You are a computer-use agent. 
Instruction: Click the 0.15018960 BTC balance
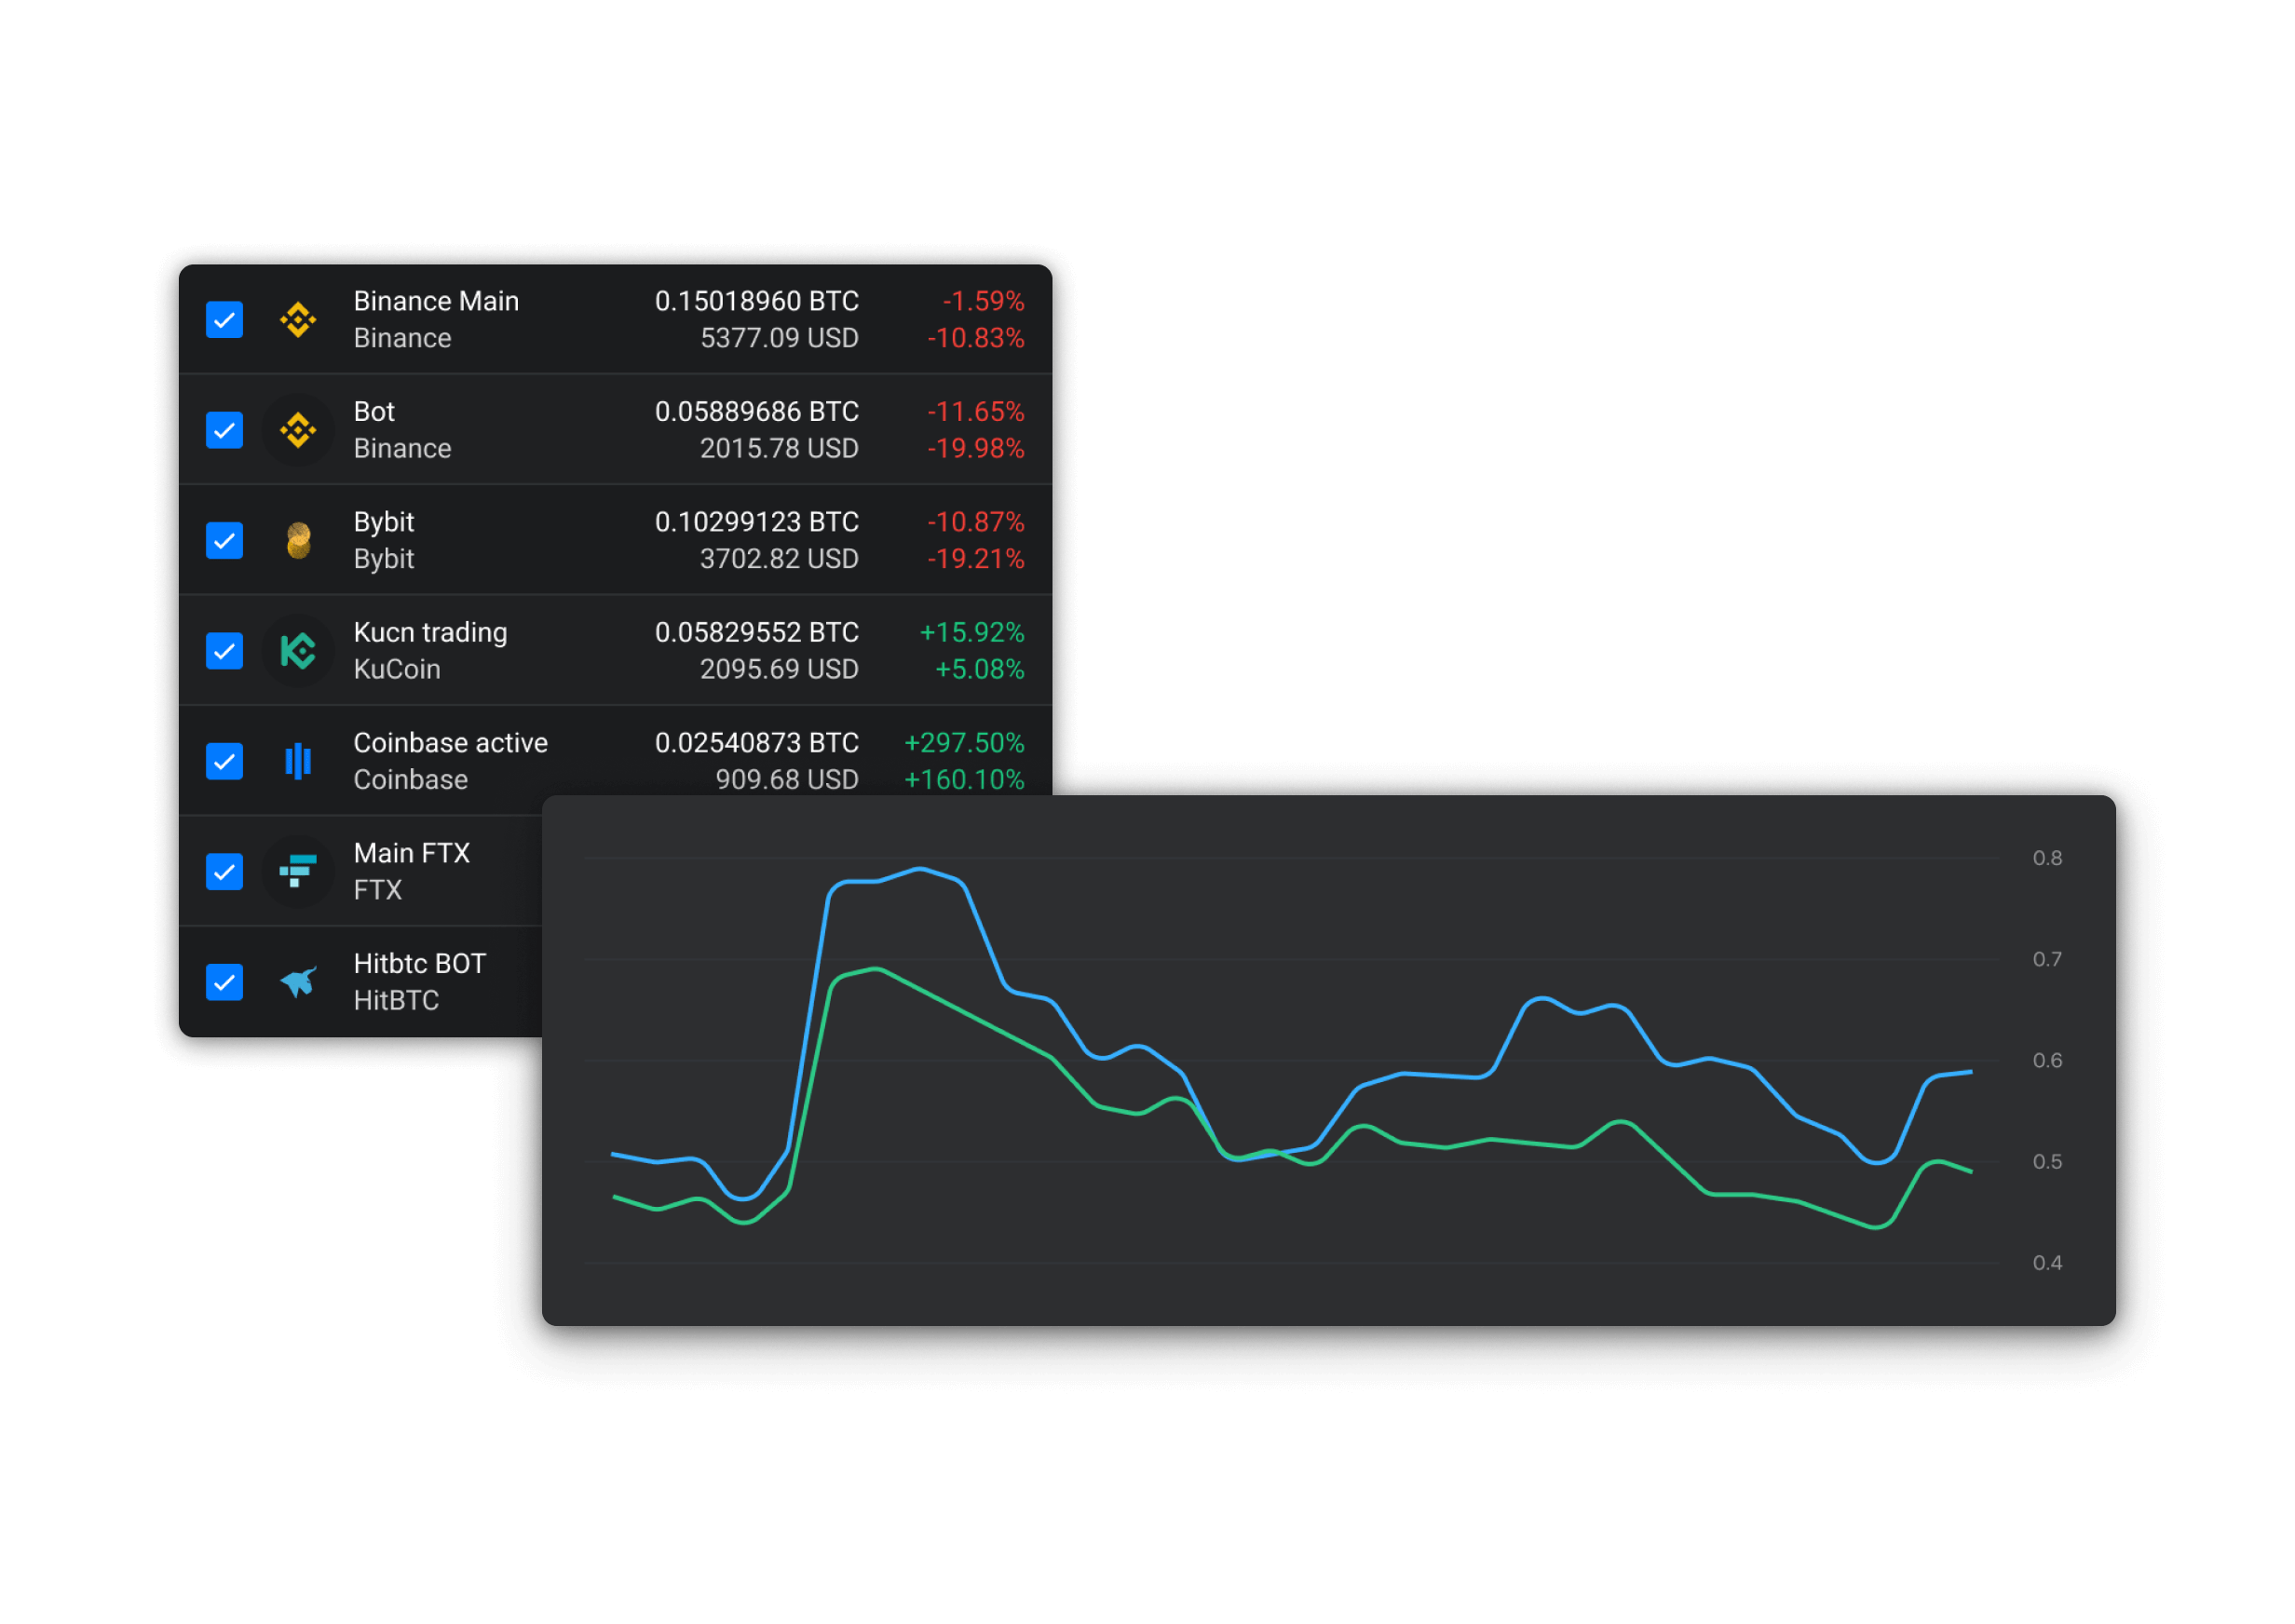pos(756,301)
